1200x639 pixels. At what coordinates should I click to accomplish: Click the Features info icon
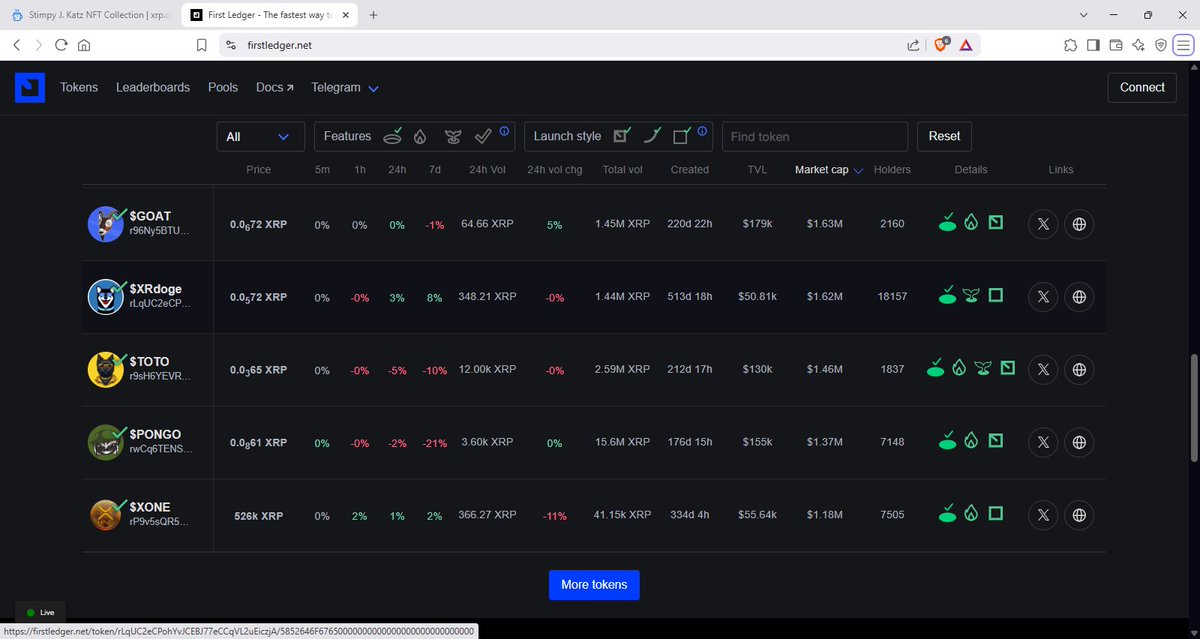[x=504, y=131]
